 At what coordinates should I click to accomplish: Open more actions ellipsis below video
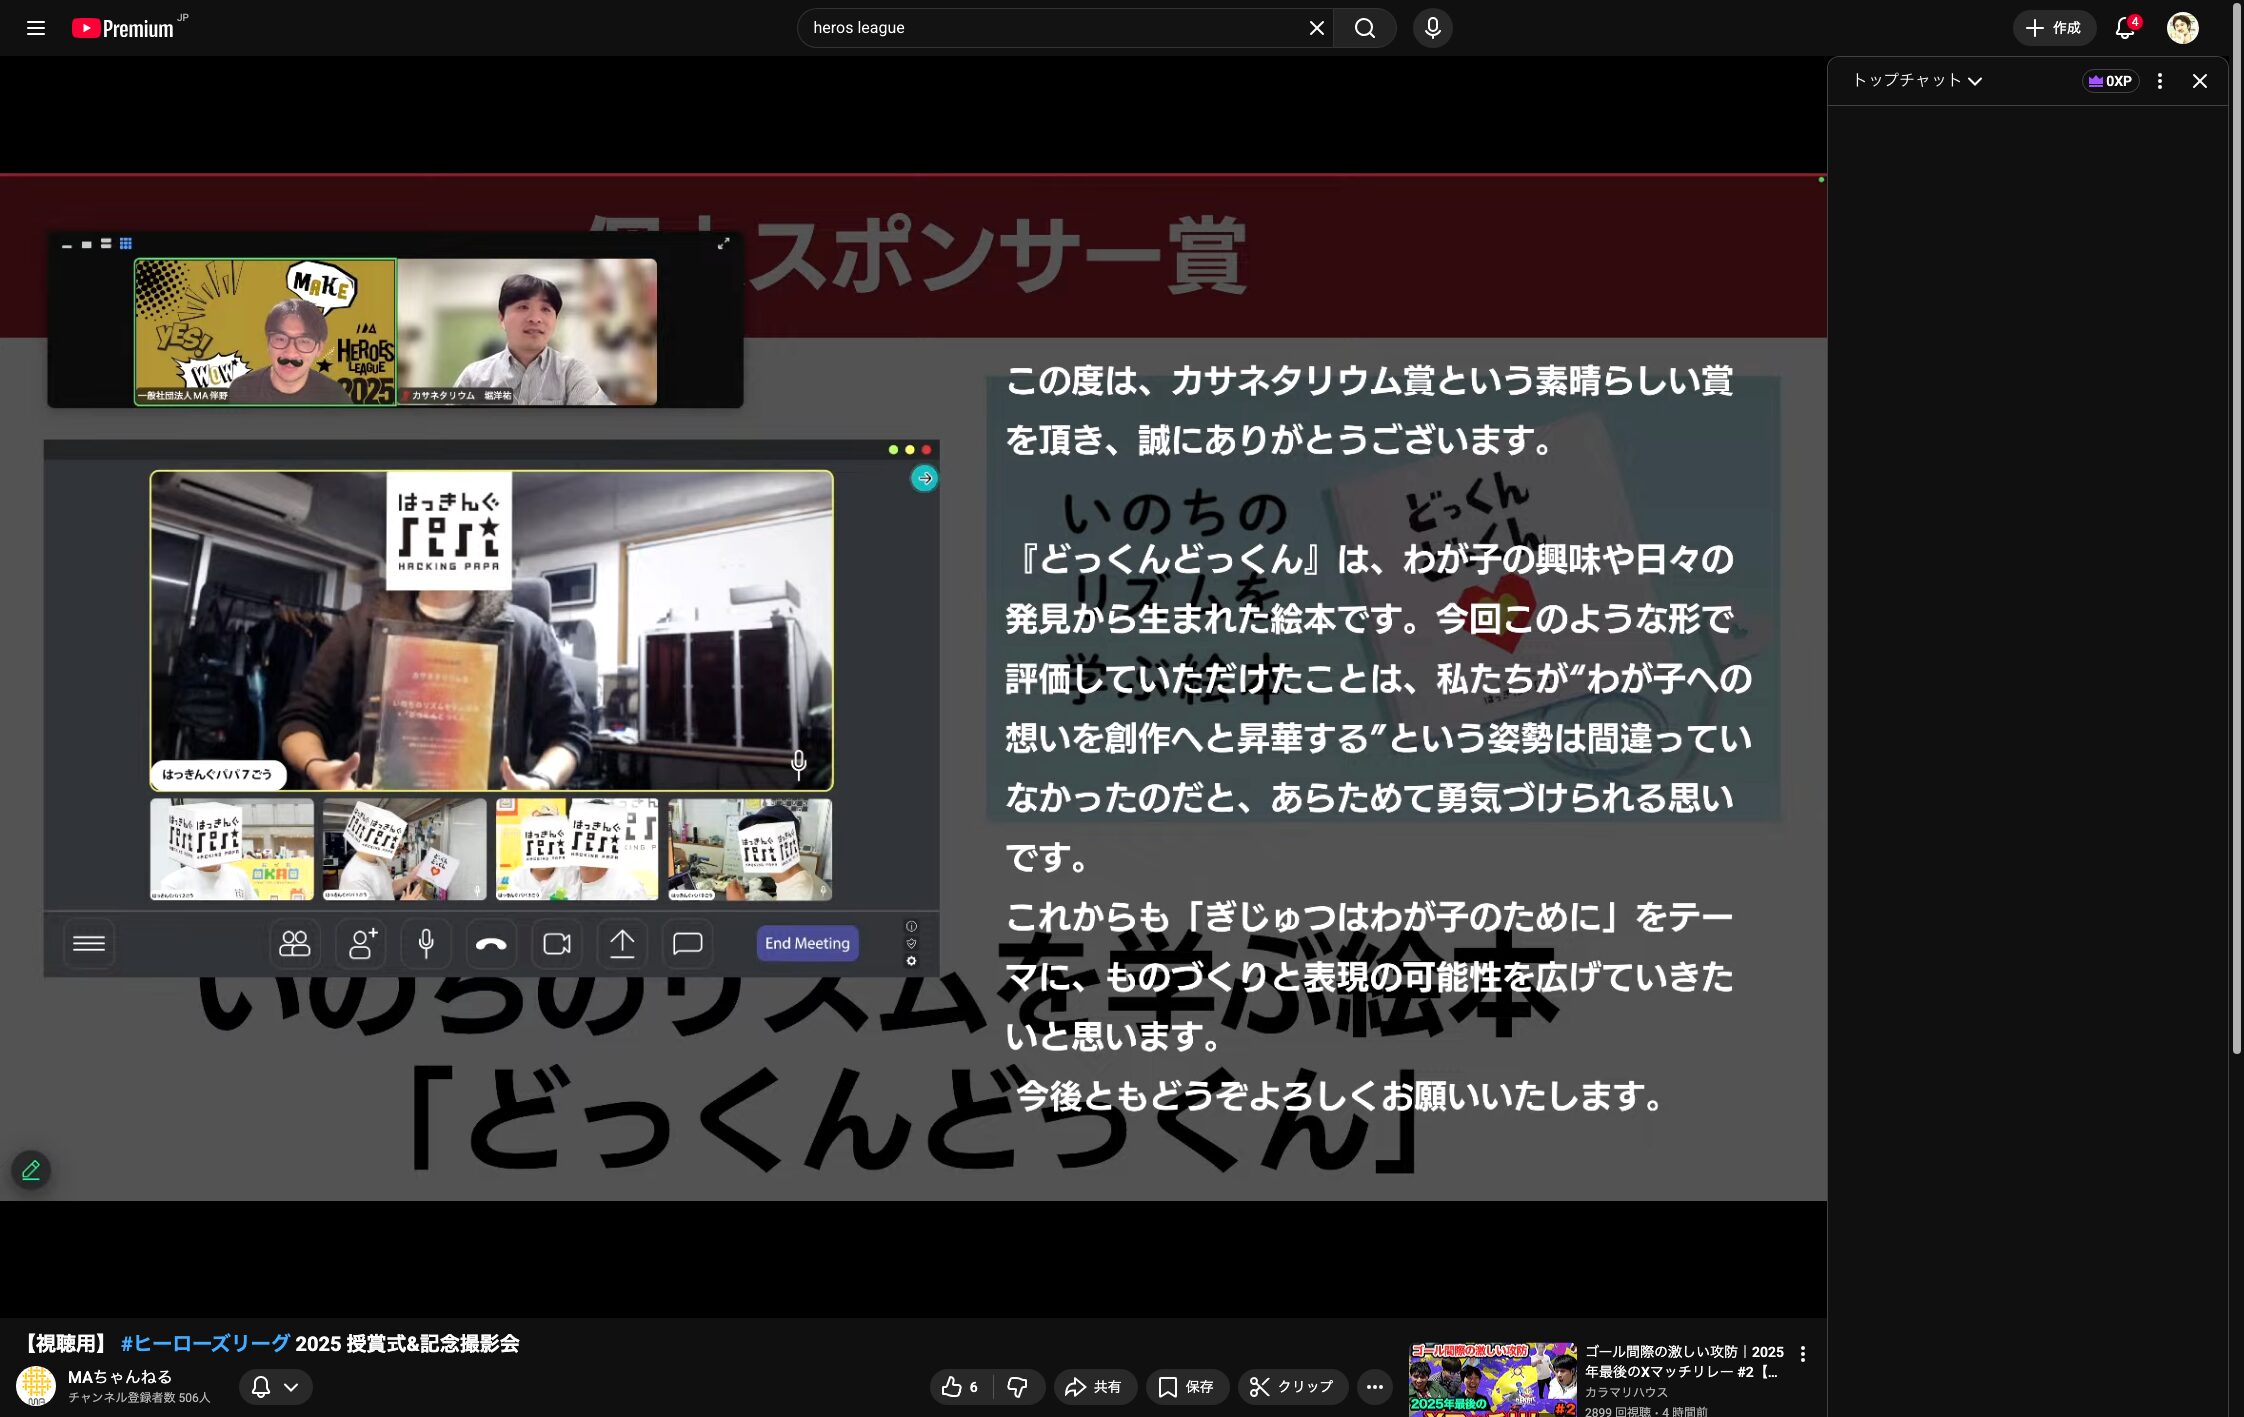point(1374,1386)
